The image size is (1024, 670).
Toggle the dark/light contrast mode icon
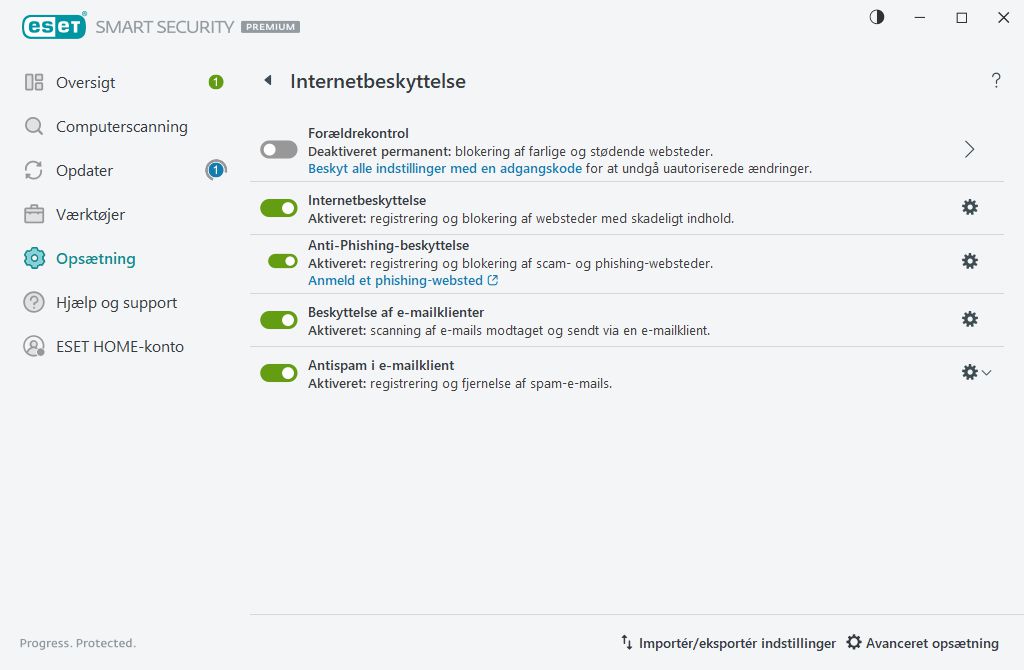tap(877, 17)
